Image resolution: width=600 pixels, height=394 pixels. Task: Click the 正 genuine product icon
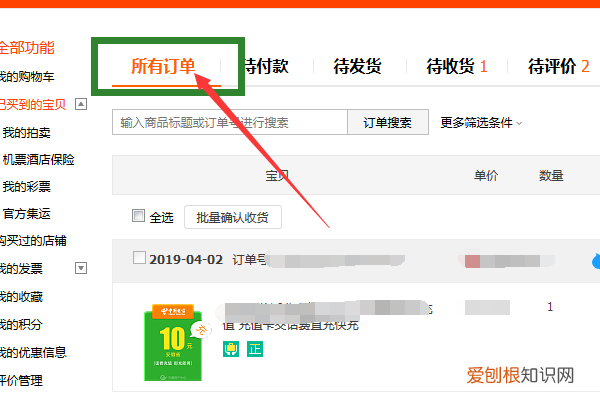(x=255, y=349)
